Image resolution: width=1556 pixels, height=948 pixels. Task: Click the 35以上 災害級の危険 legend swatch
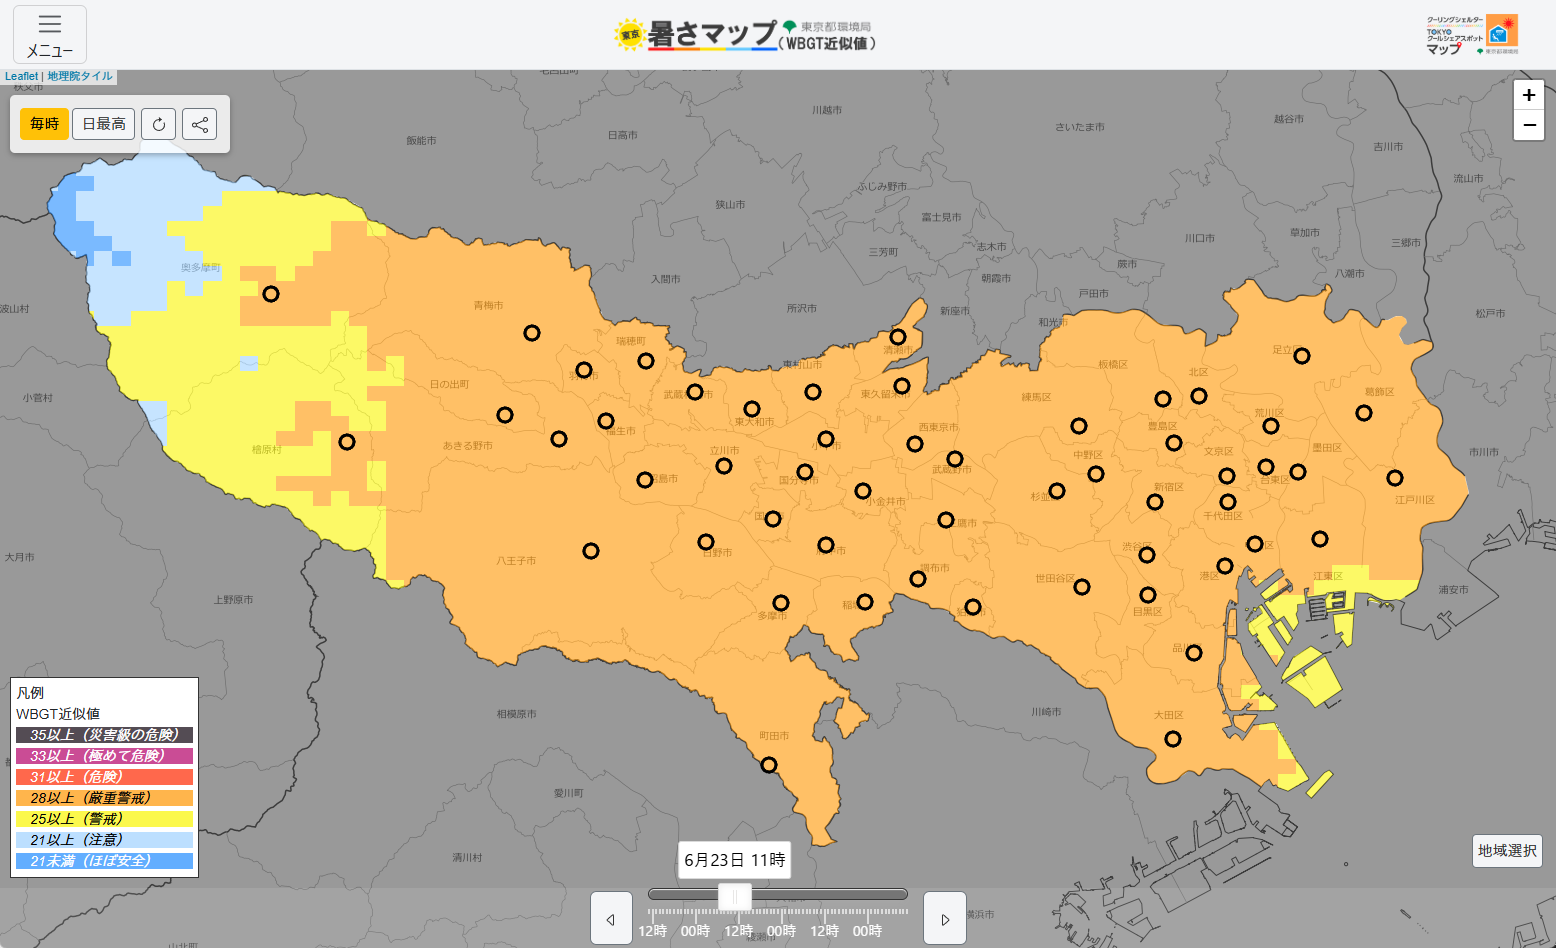pos(104,735)
